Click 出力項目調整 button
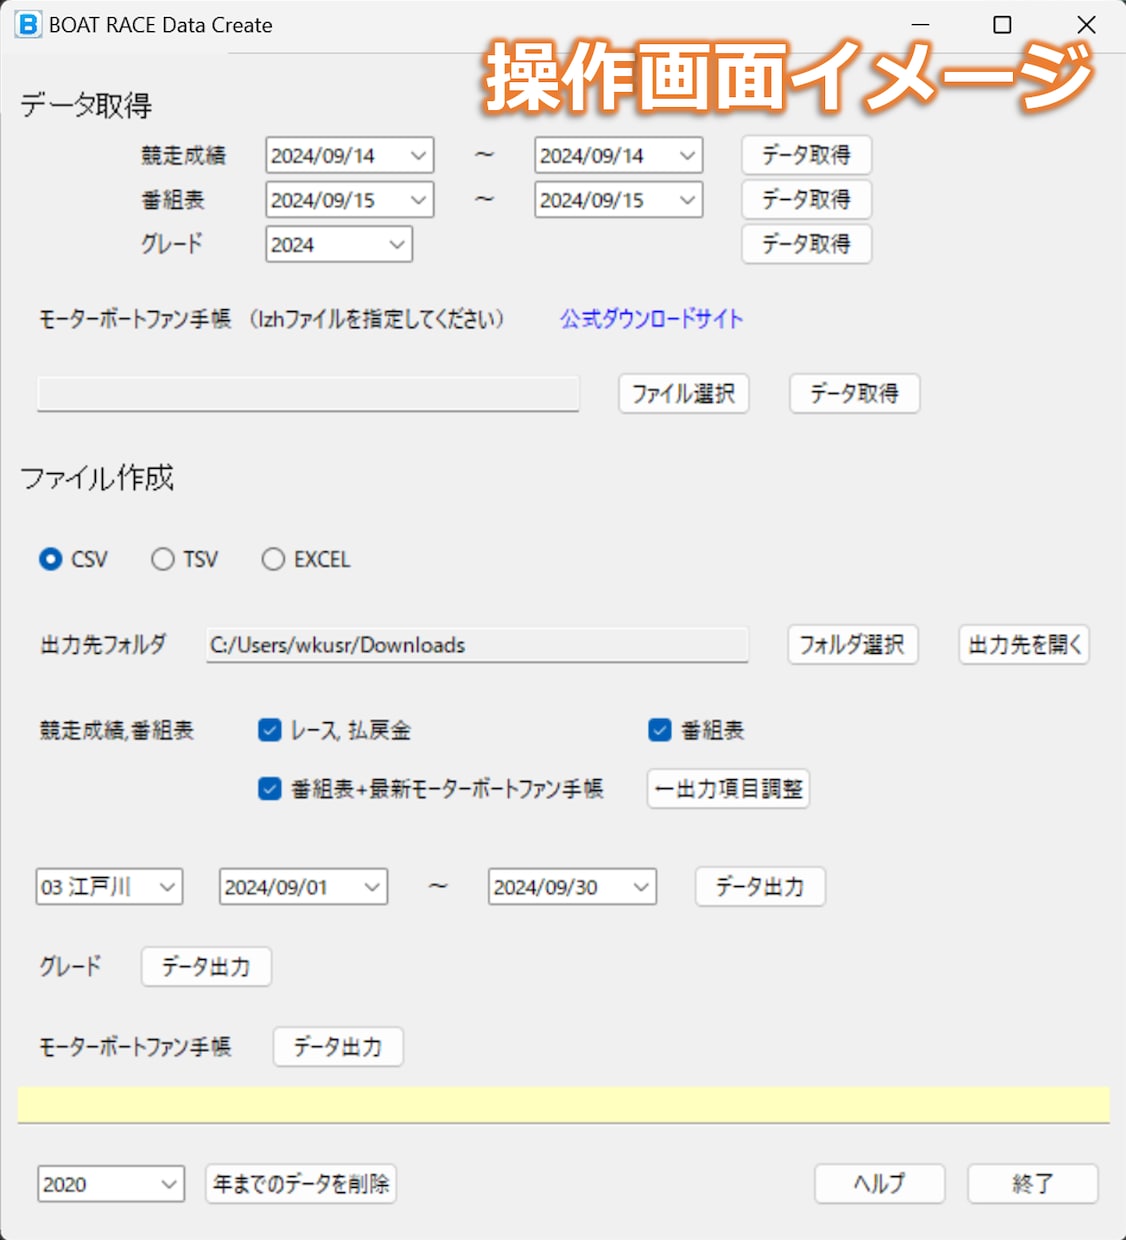Viewport: 1126px width, 1240px height. click(x=728, y=789)
